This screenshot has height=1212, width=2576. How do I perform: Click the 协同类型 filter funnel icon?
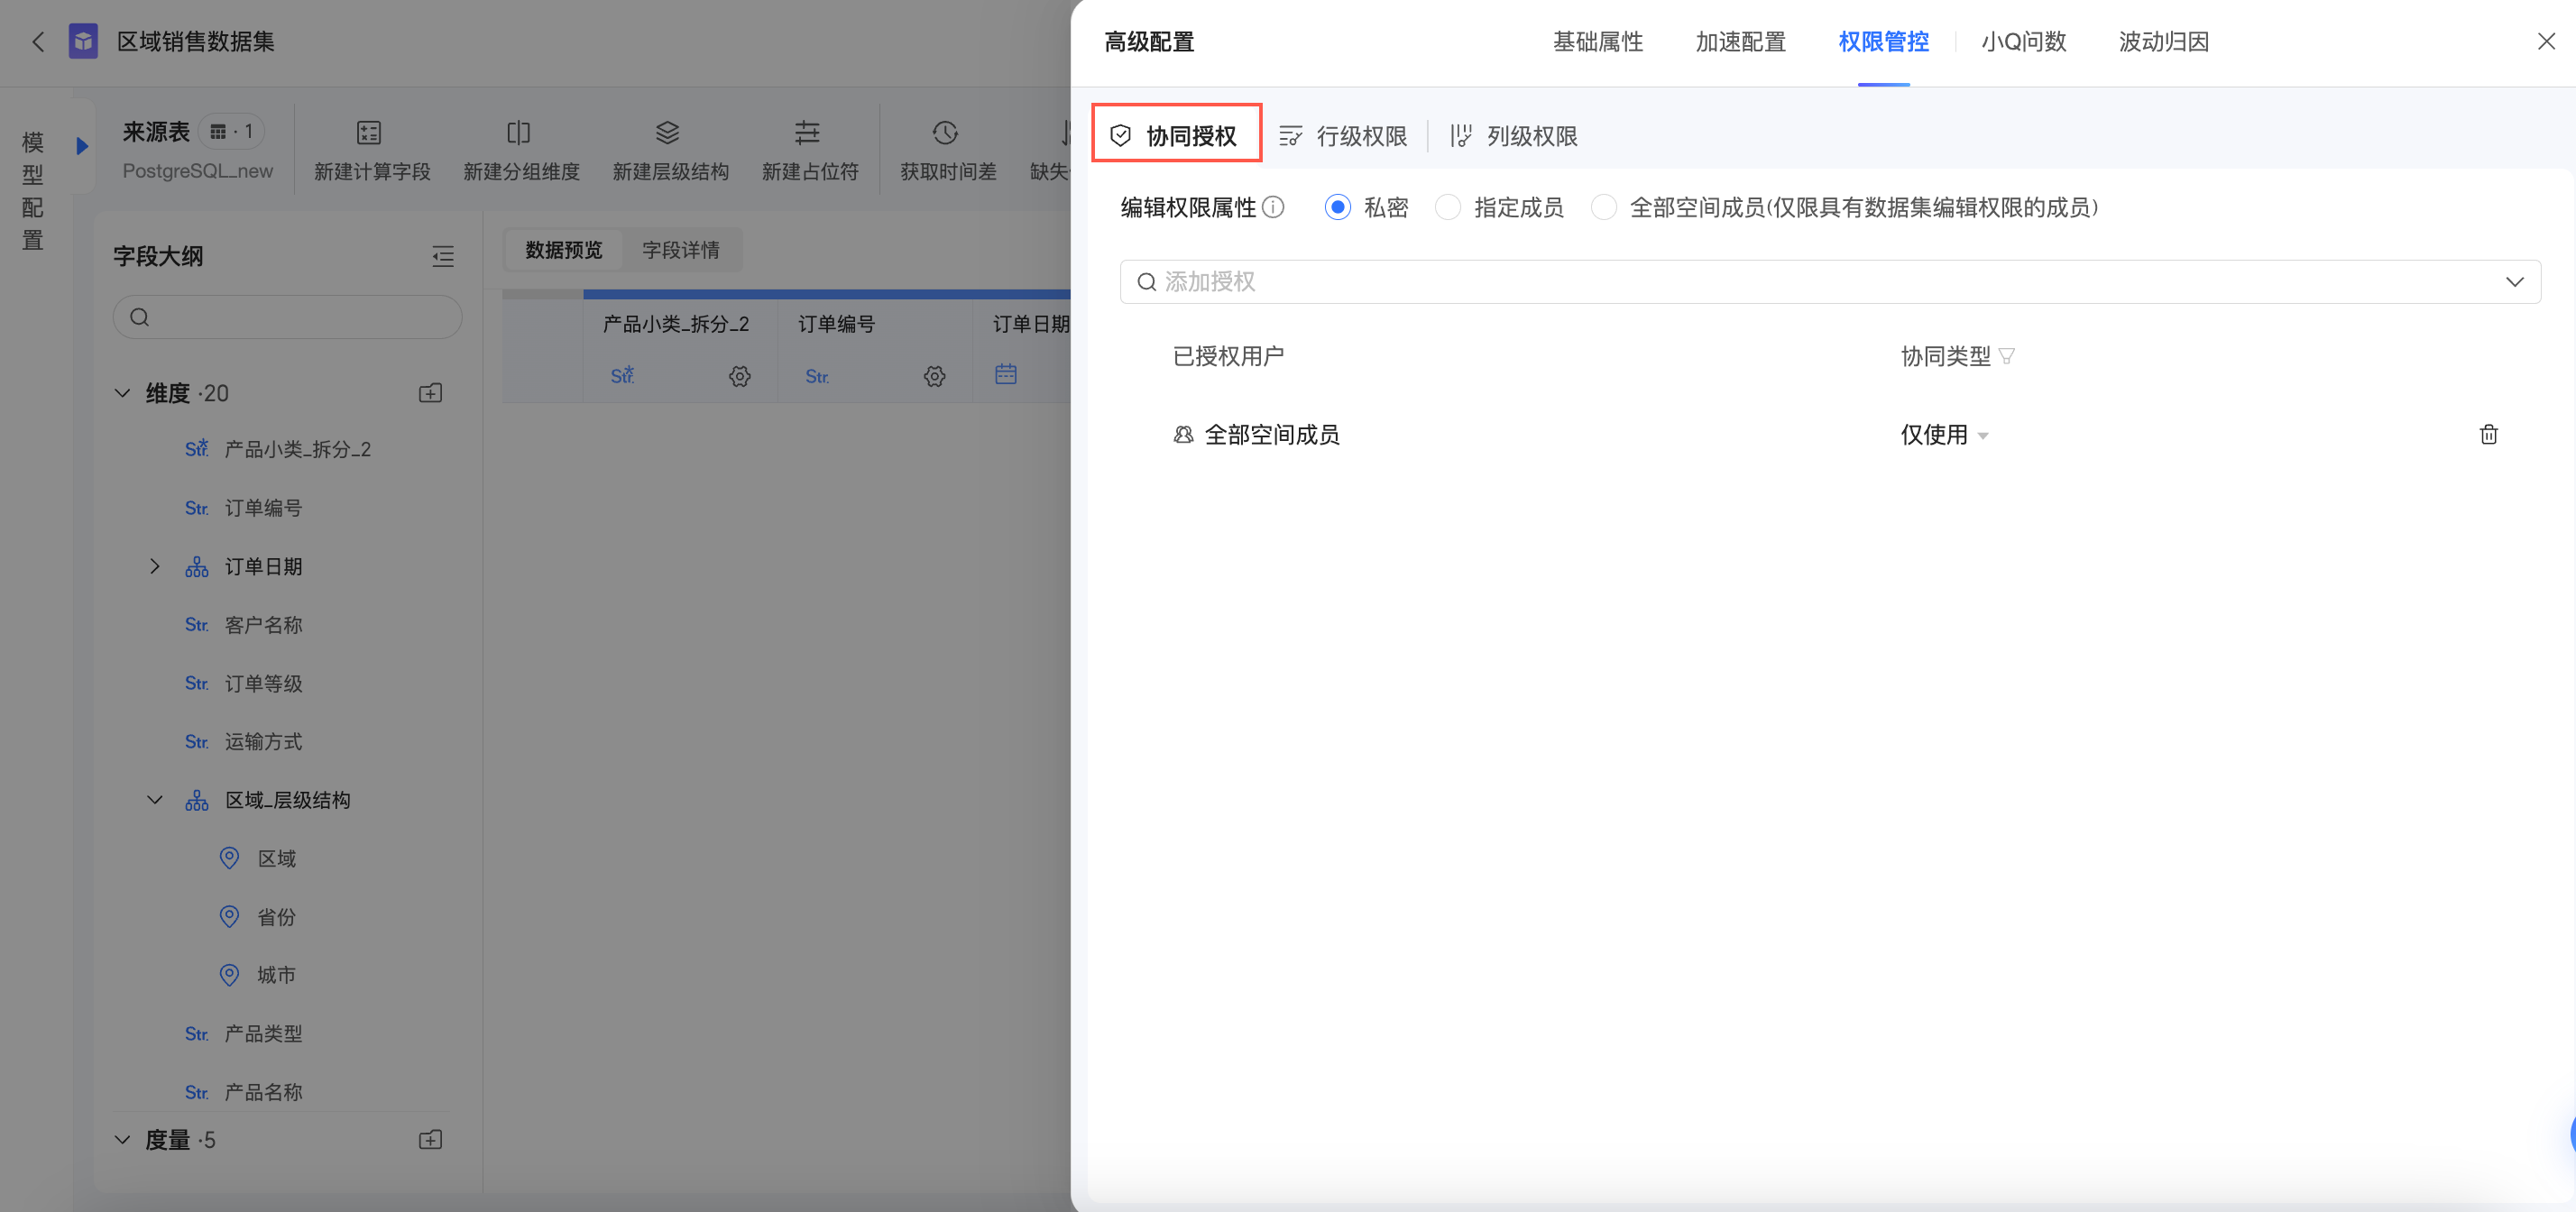coord(2006,356)
